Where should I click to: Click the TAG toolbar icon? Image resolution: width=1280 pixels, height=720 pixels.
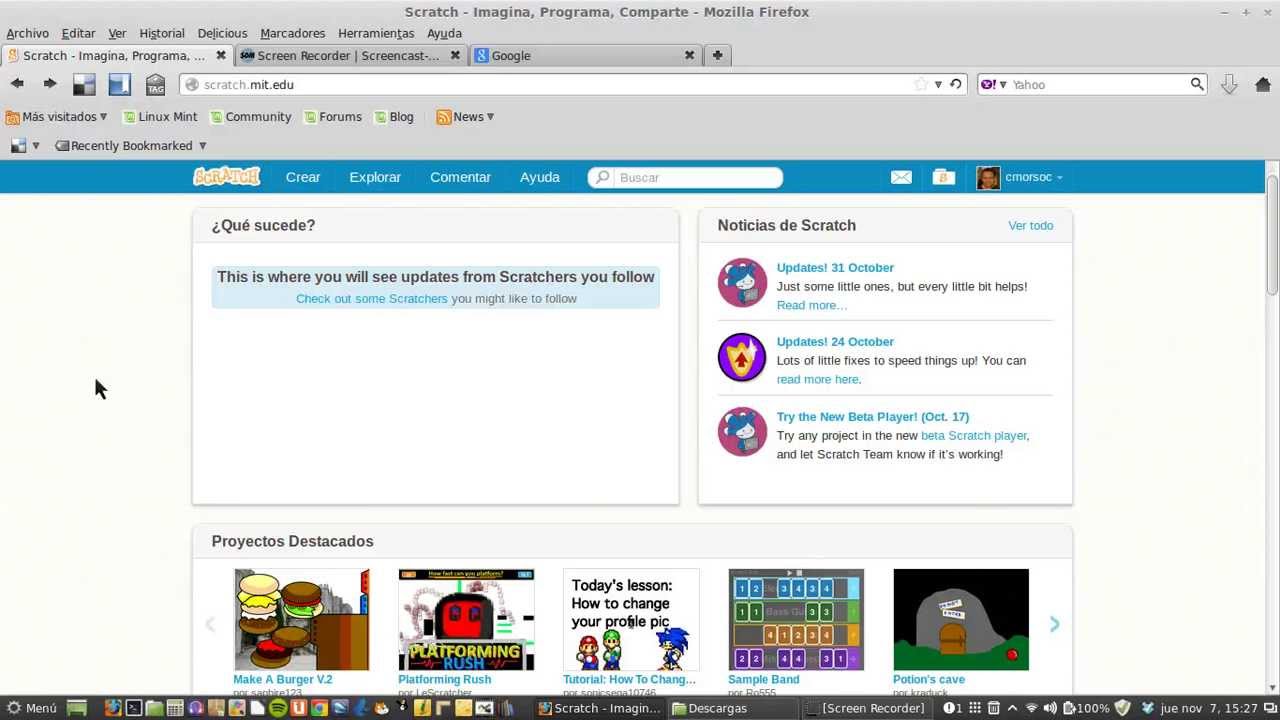click(155, 85)
